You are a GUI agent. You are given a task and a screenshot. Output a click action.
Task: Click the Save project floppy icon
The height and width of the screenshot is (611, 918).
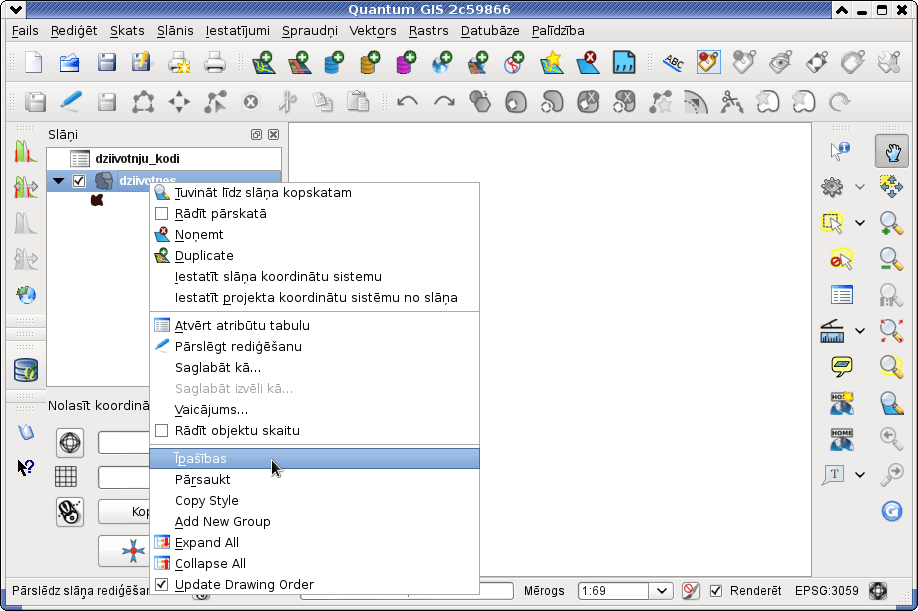(106, 62)
